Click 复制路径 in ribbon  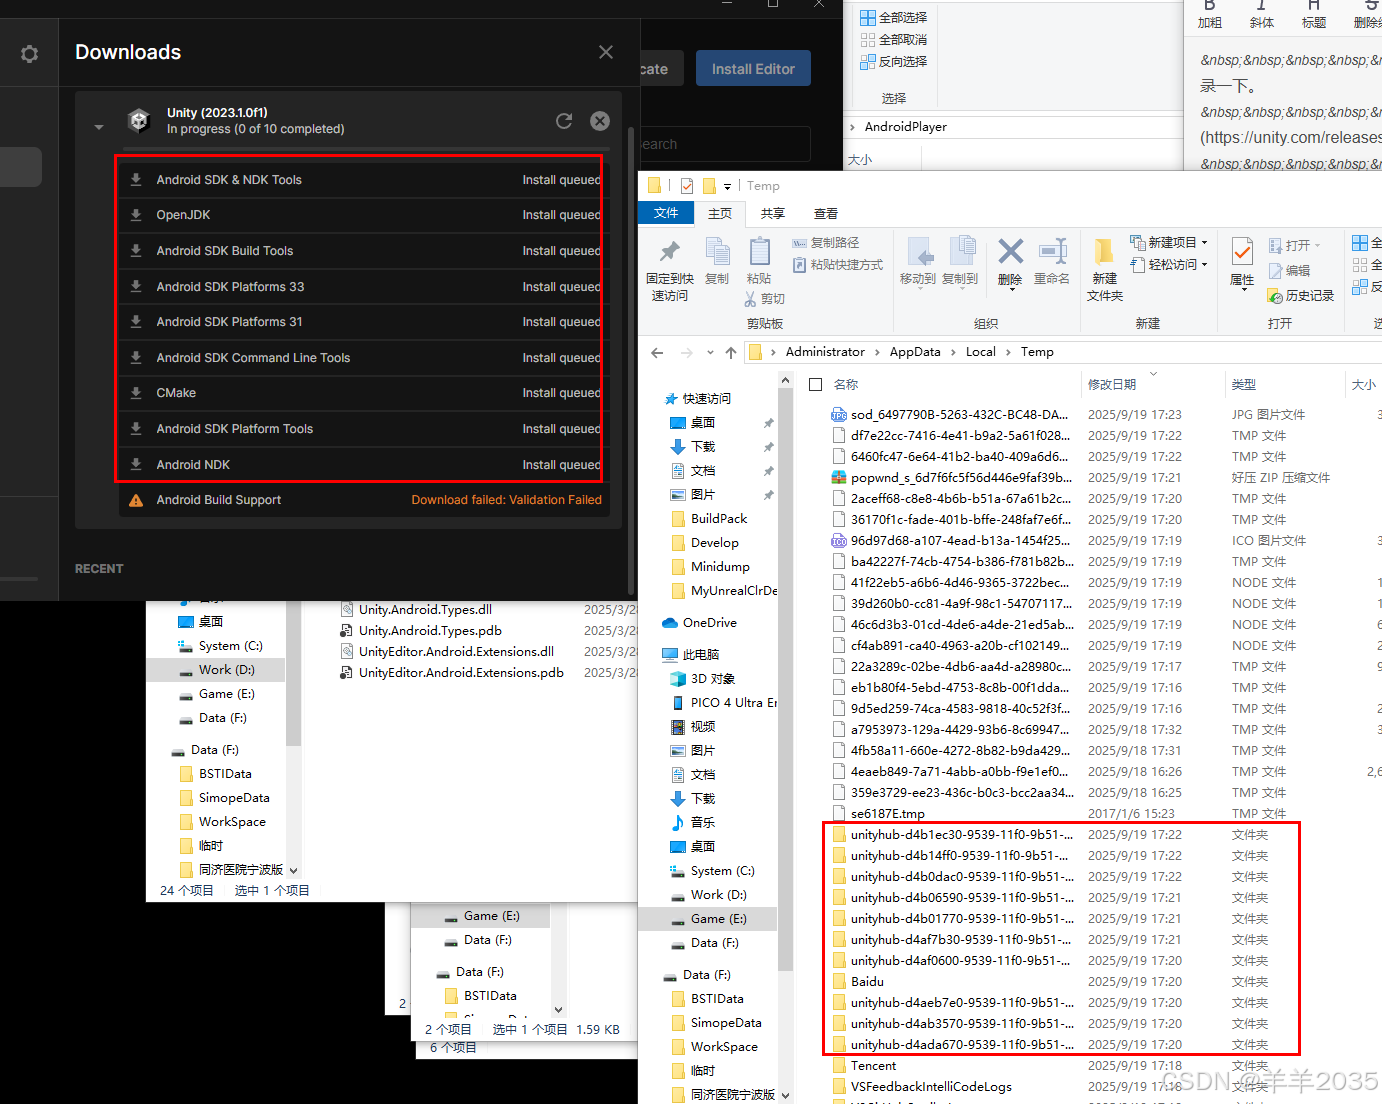[x=826, y=243]
